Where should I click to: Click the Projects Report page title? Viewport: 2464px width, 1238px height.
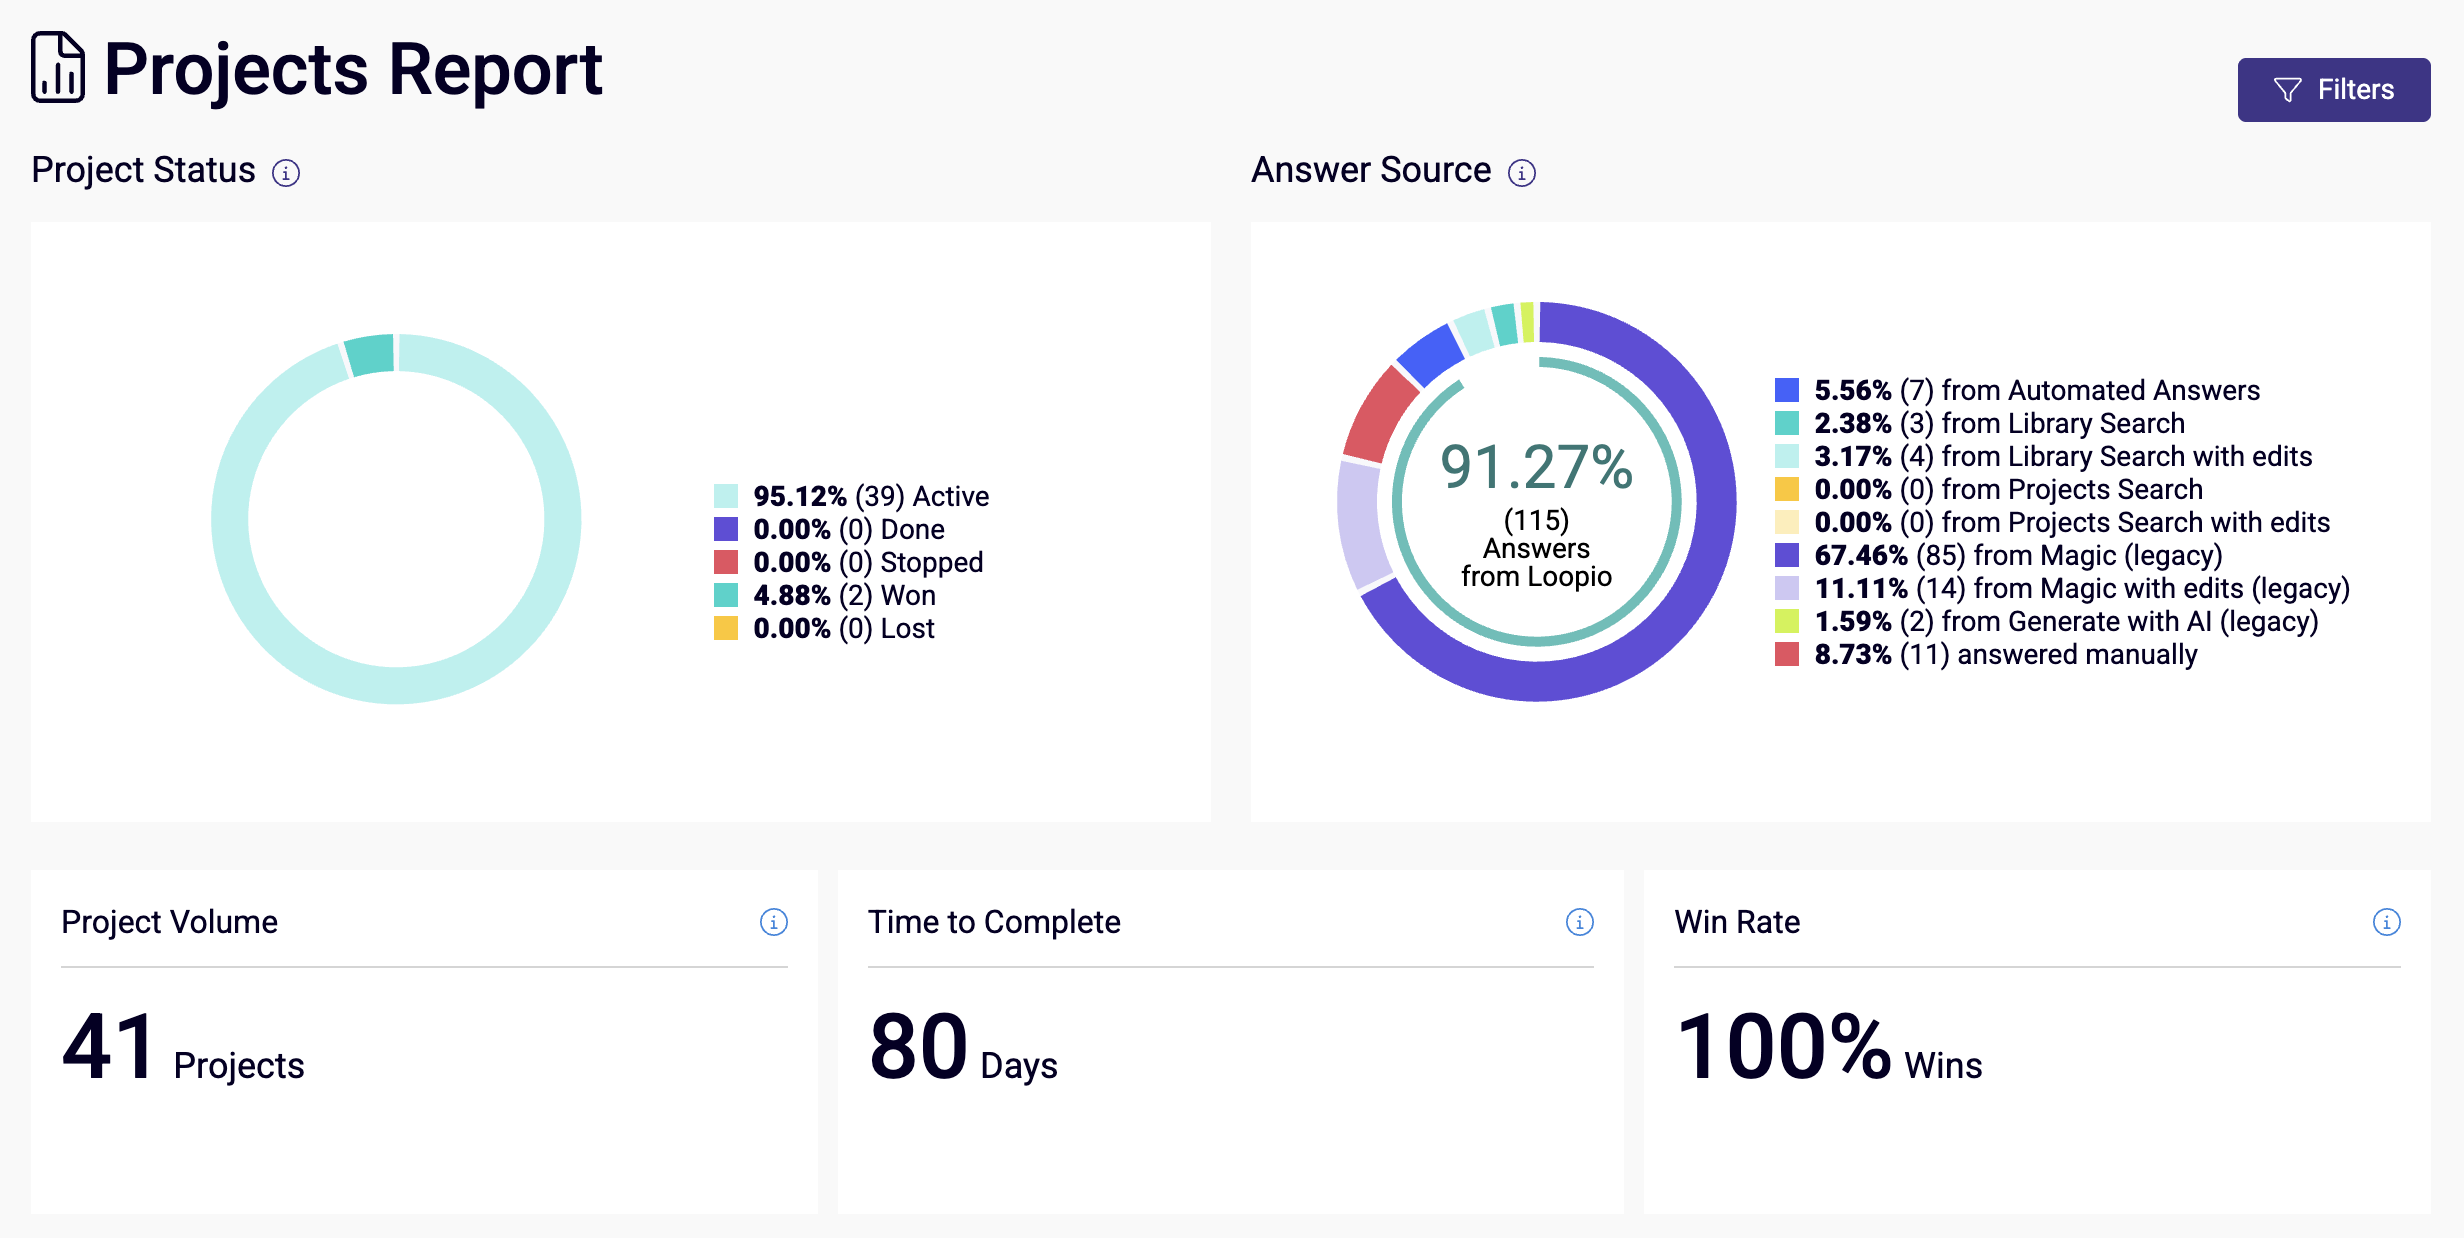[353, 70]
